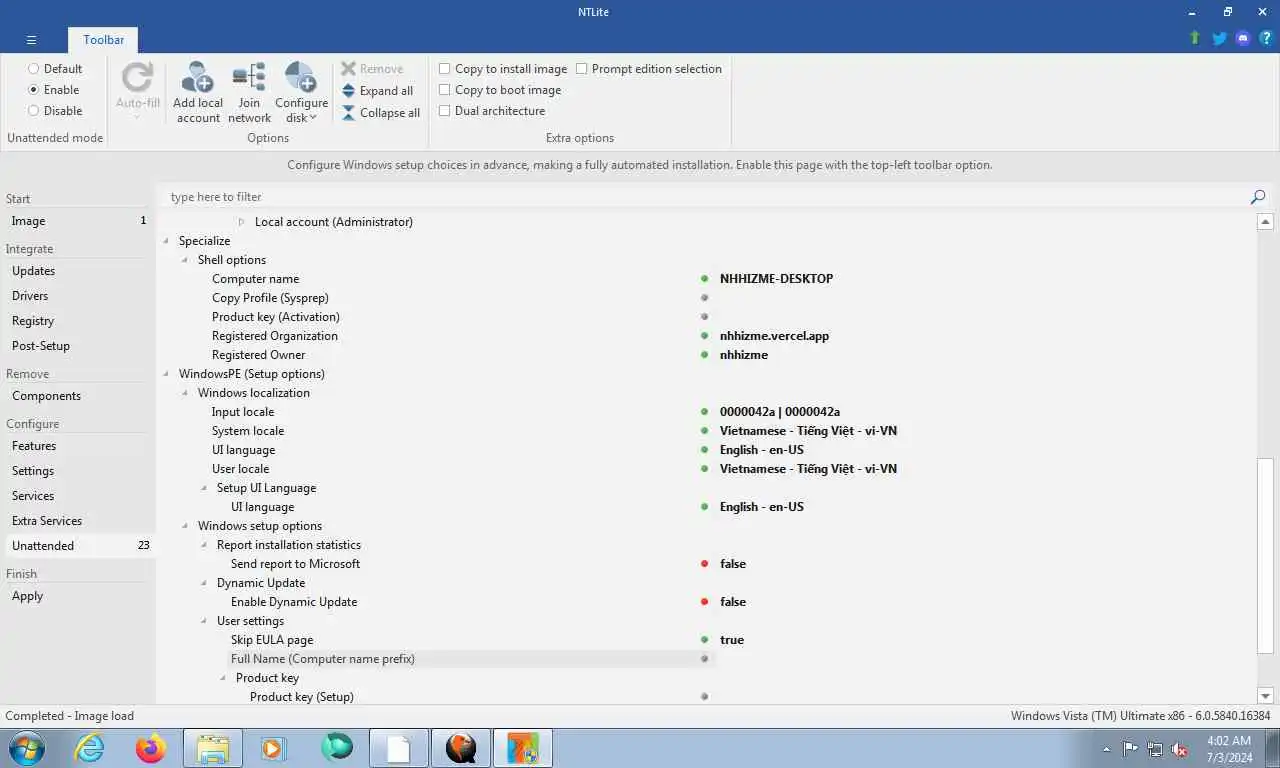
Task: Open the Registry page in sidebar
Action: (x=78, y=321)
